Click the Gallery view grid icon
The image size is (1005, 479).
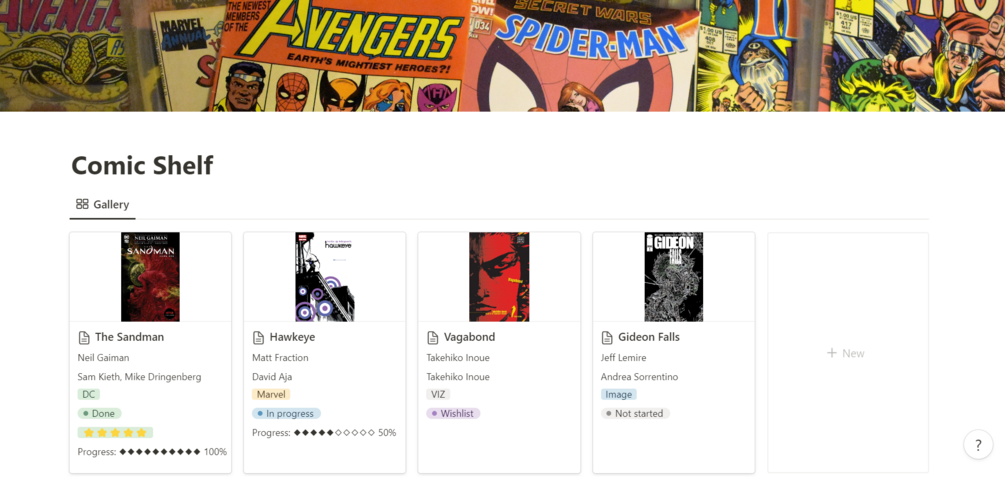[x=82, y=205]
